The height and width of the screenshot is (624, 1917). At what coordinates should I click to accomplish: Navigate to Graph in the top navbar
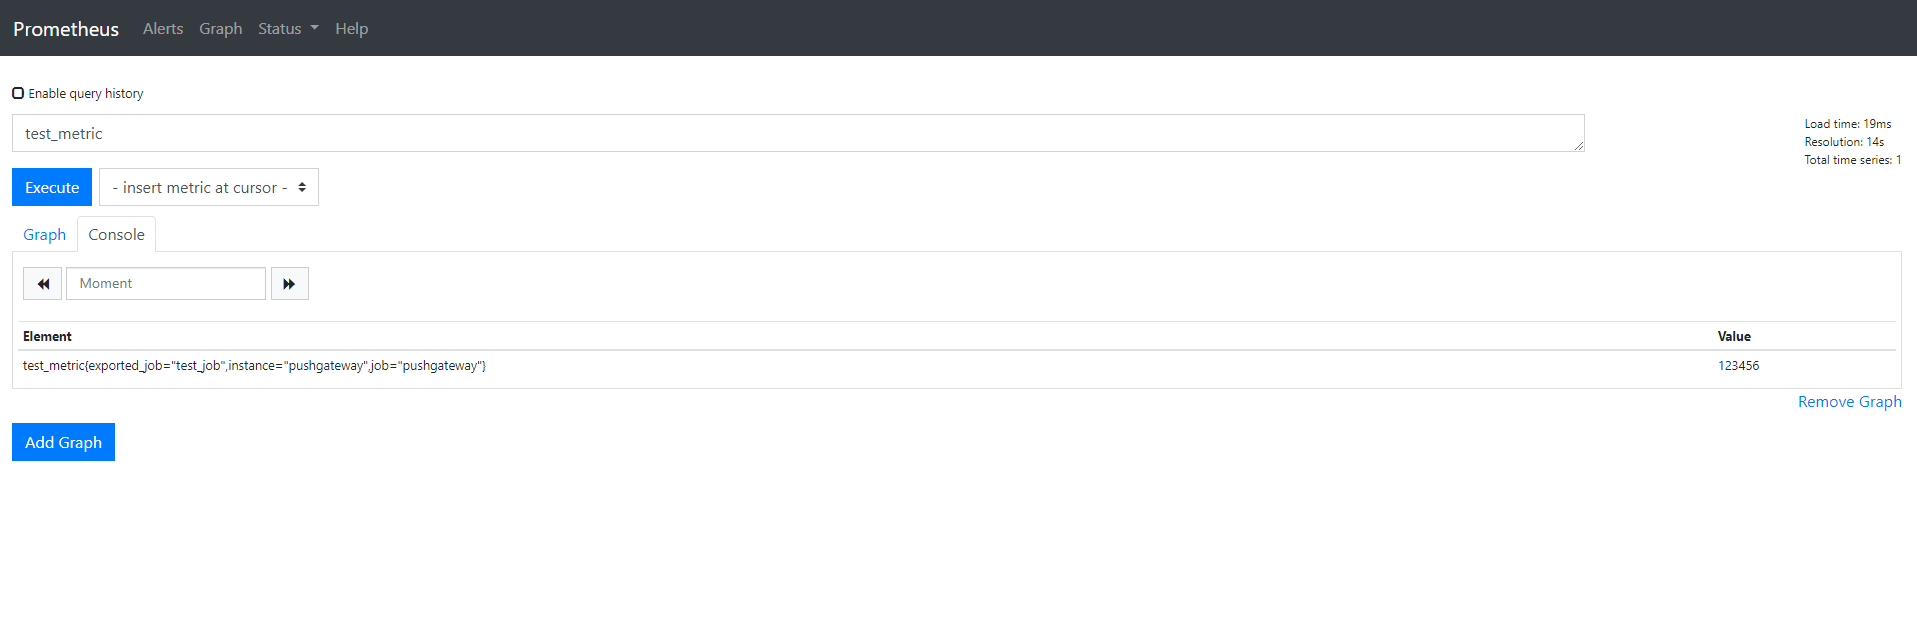(220, 28)
